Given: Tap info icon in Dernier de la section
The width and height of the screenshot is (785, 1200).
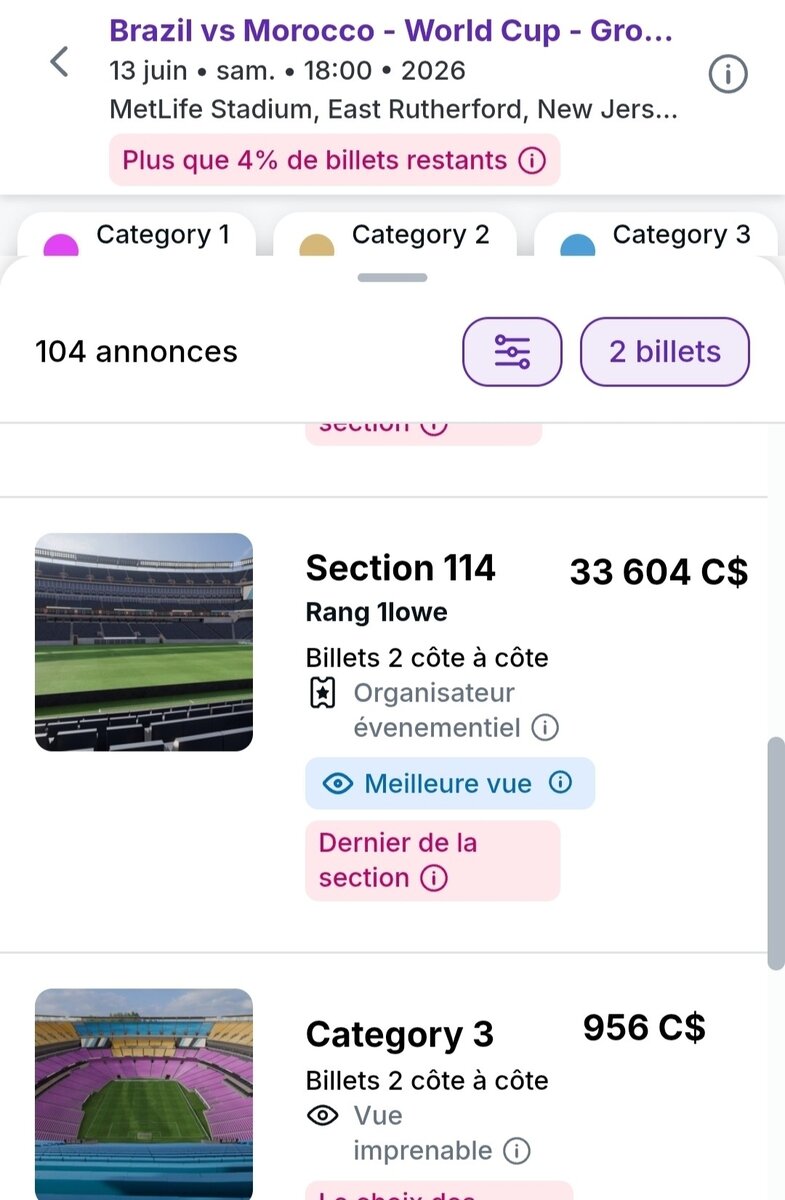Looking at the screenshot, I should tap(433, 878).
